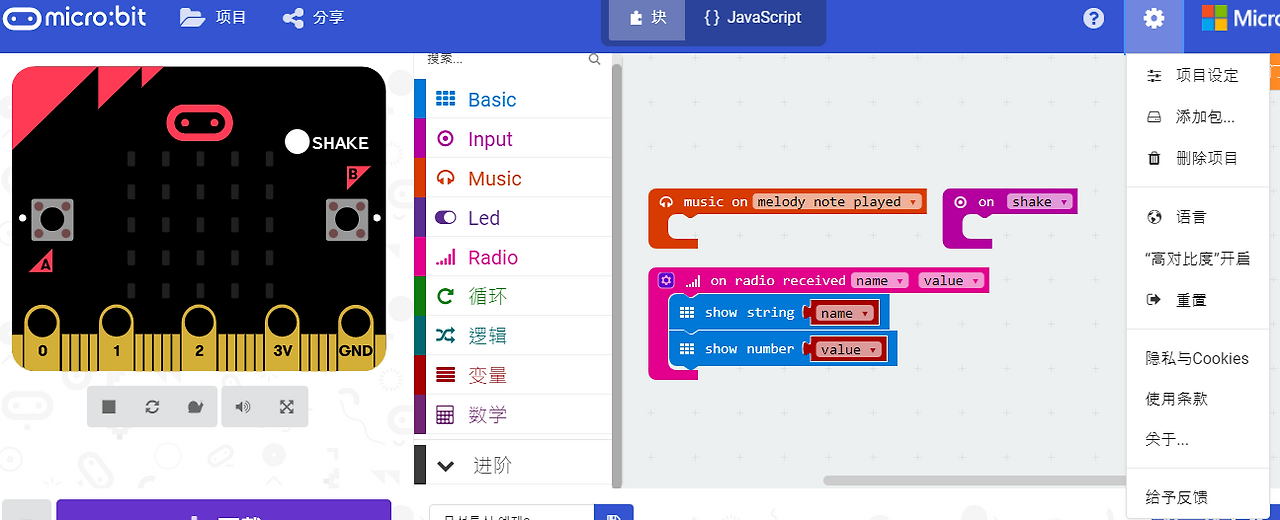Click the 关于... about entry
This screenshot has height=520, width=1280.
(x=1197, y=439)
